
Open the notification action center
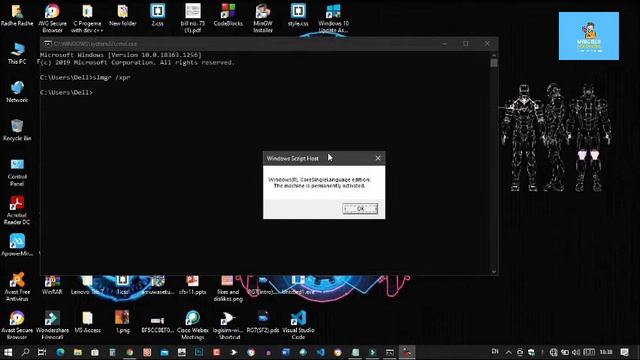[624, 352]
